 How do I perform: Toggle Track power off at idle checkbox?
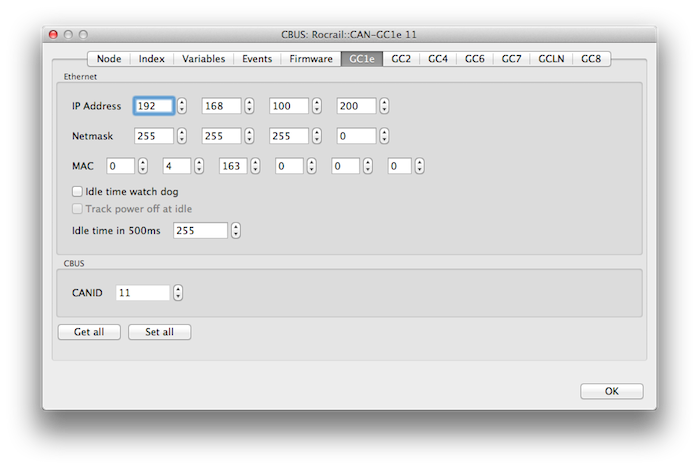coord(78,209)
